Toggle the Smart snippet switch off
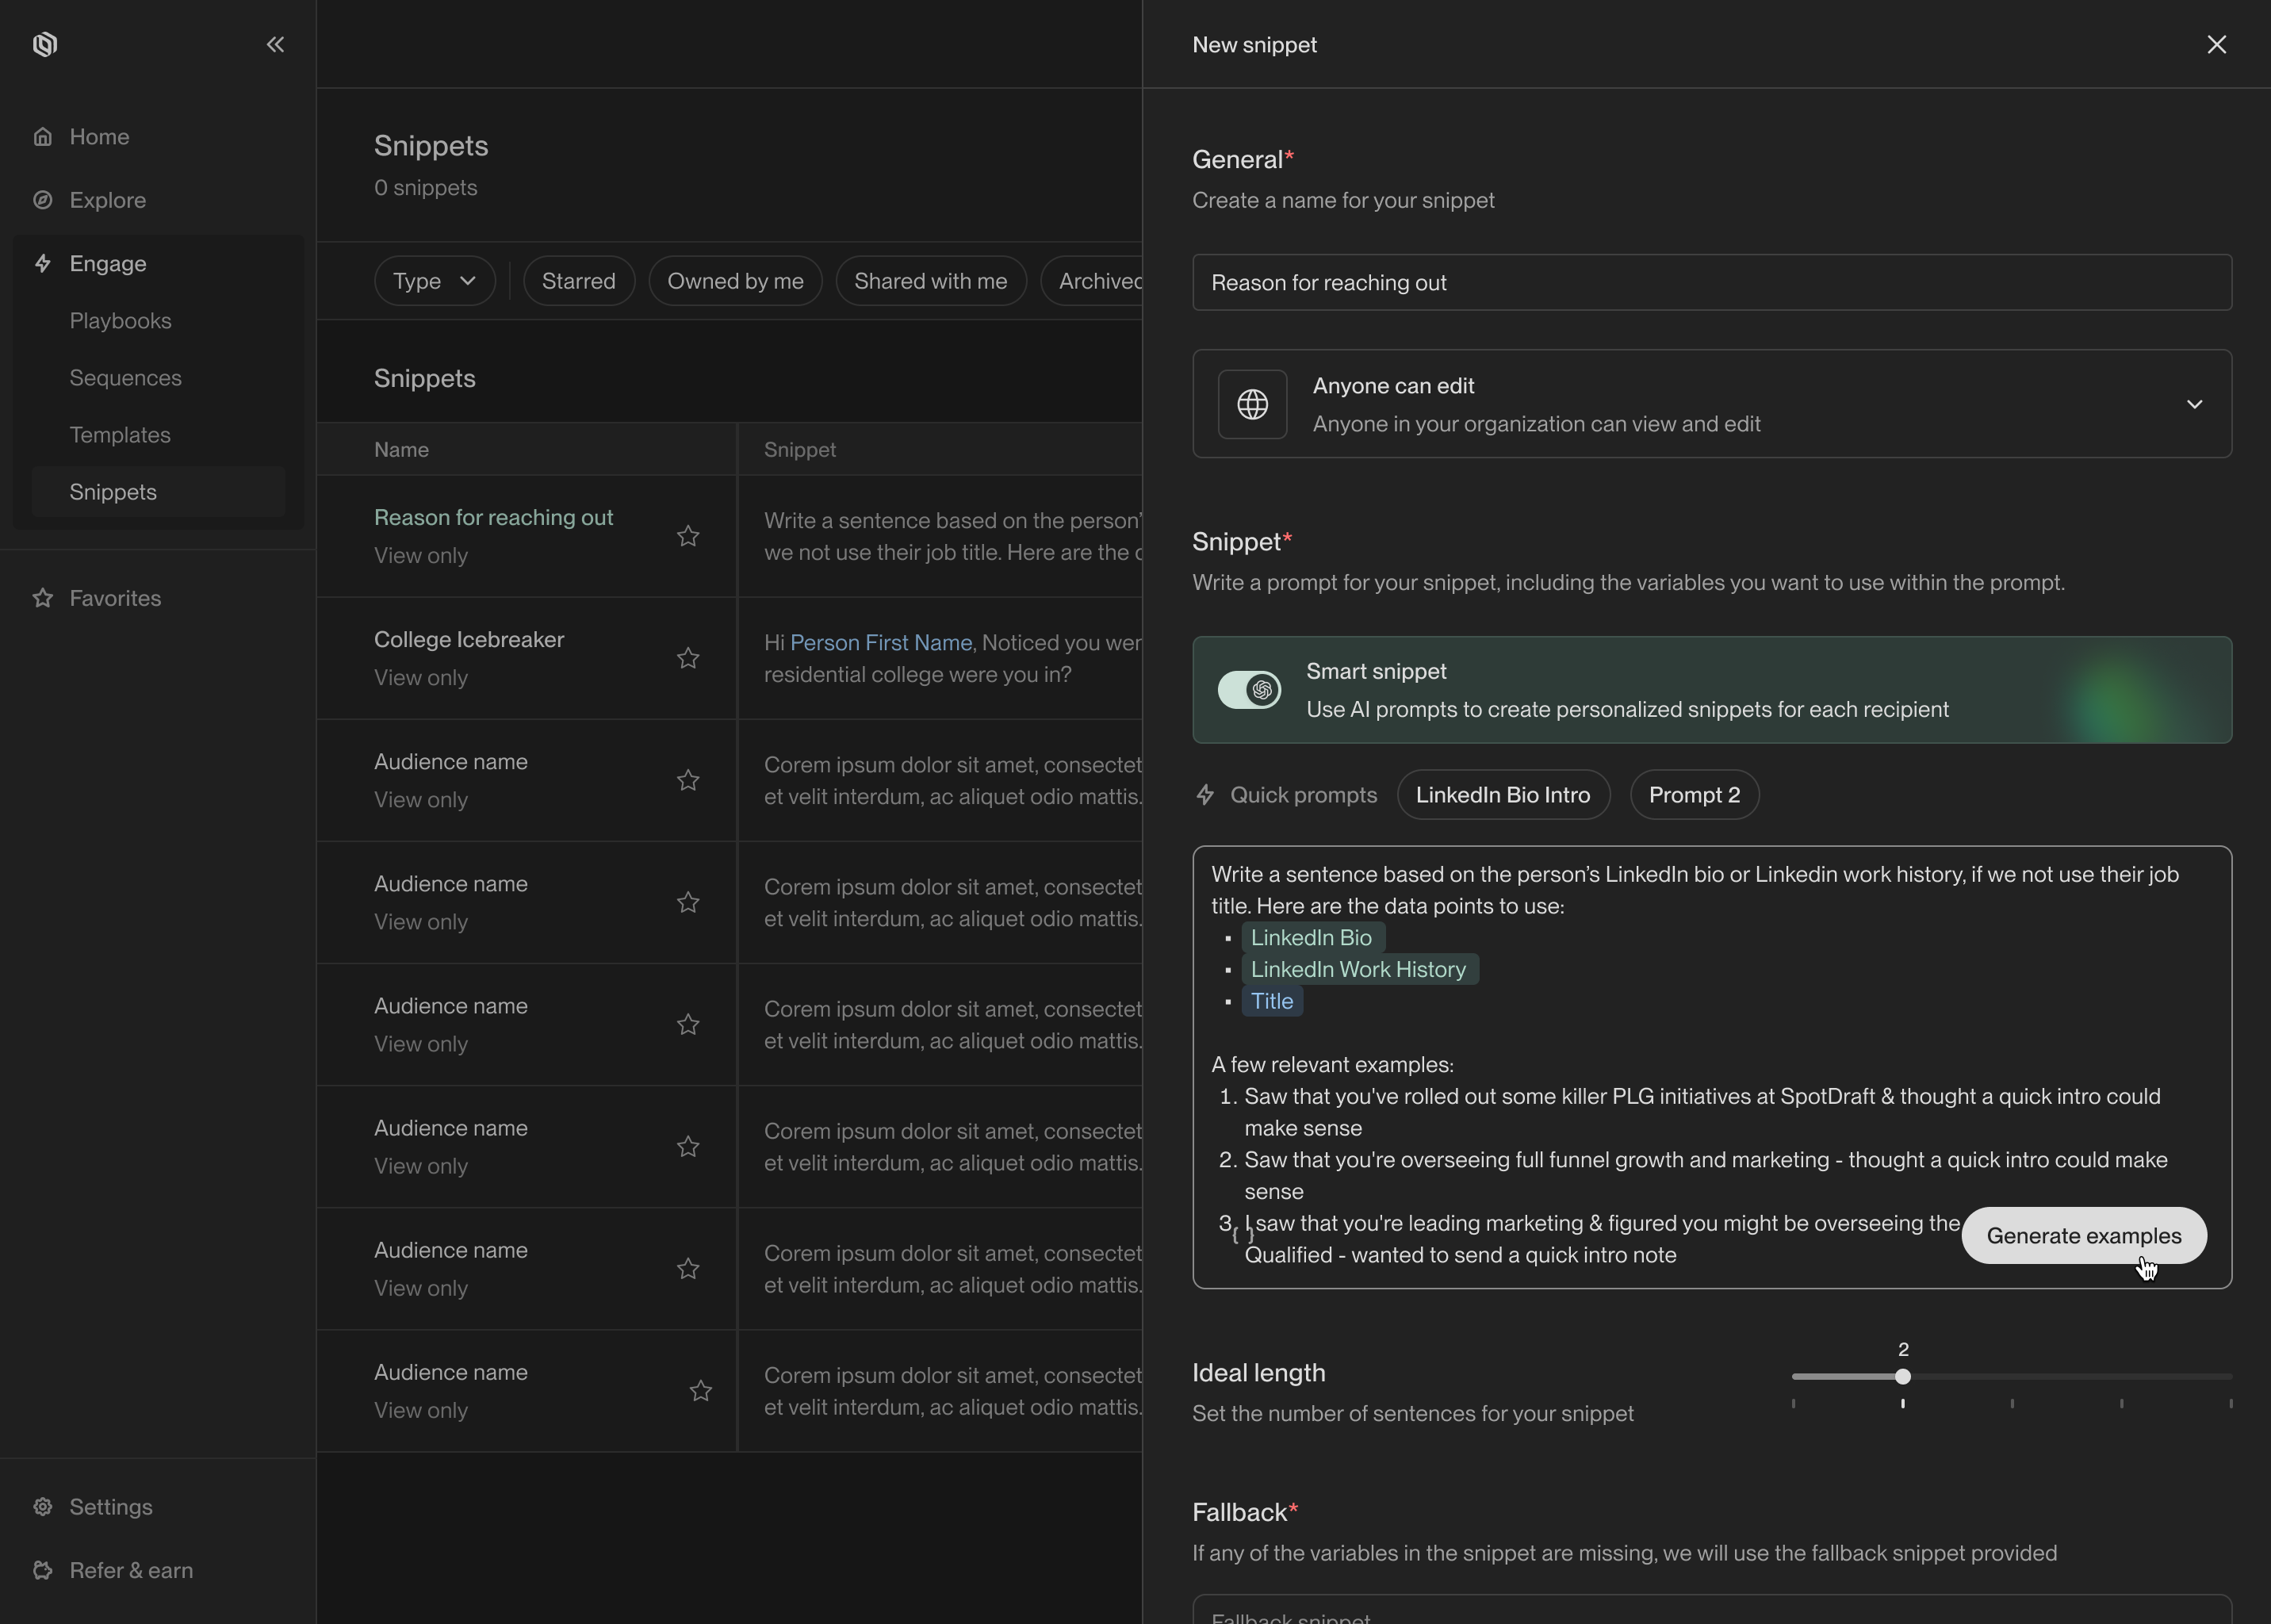 (1249, 690)
